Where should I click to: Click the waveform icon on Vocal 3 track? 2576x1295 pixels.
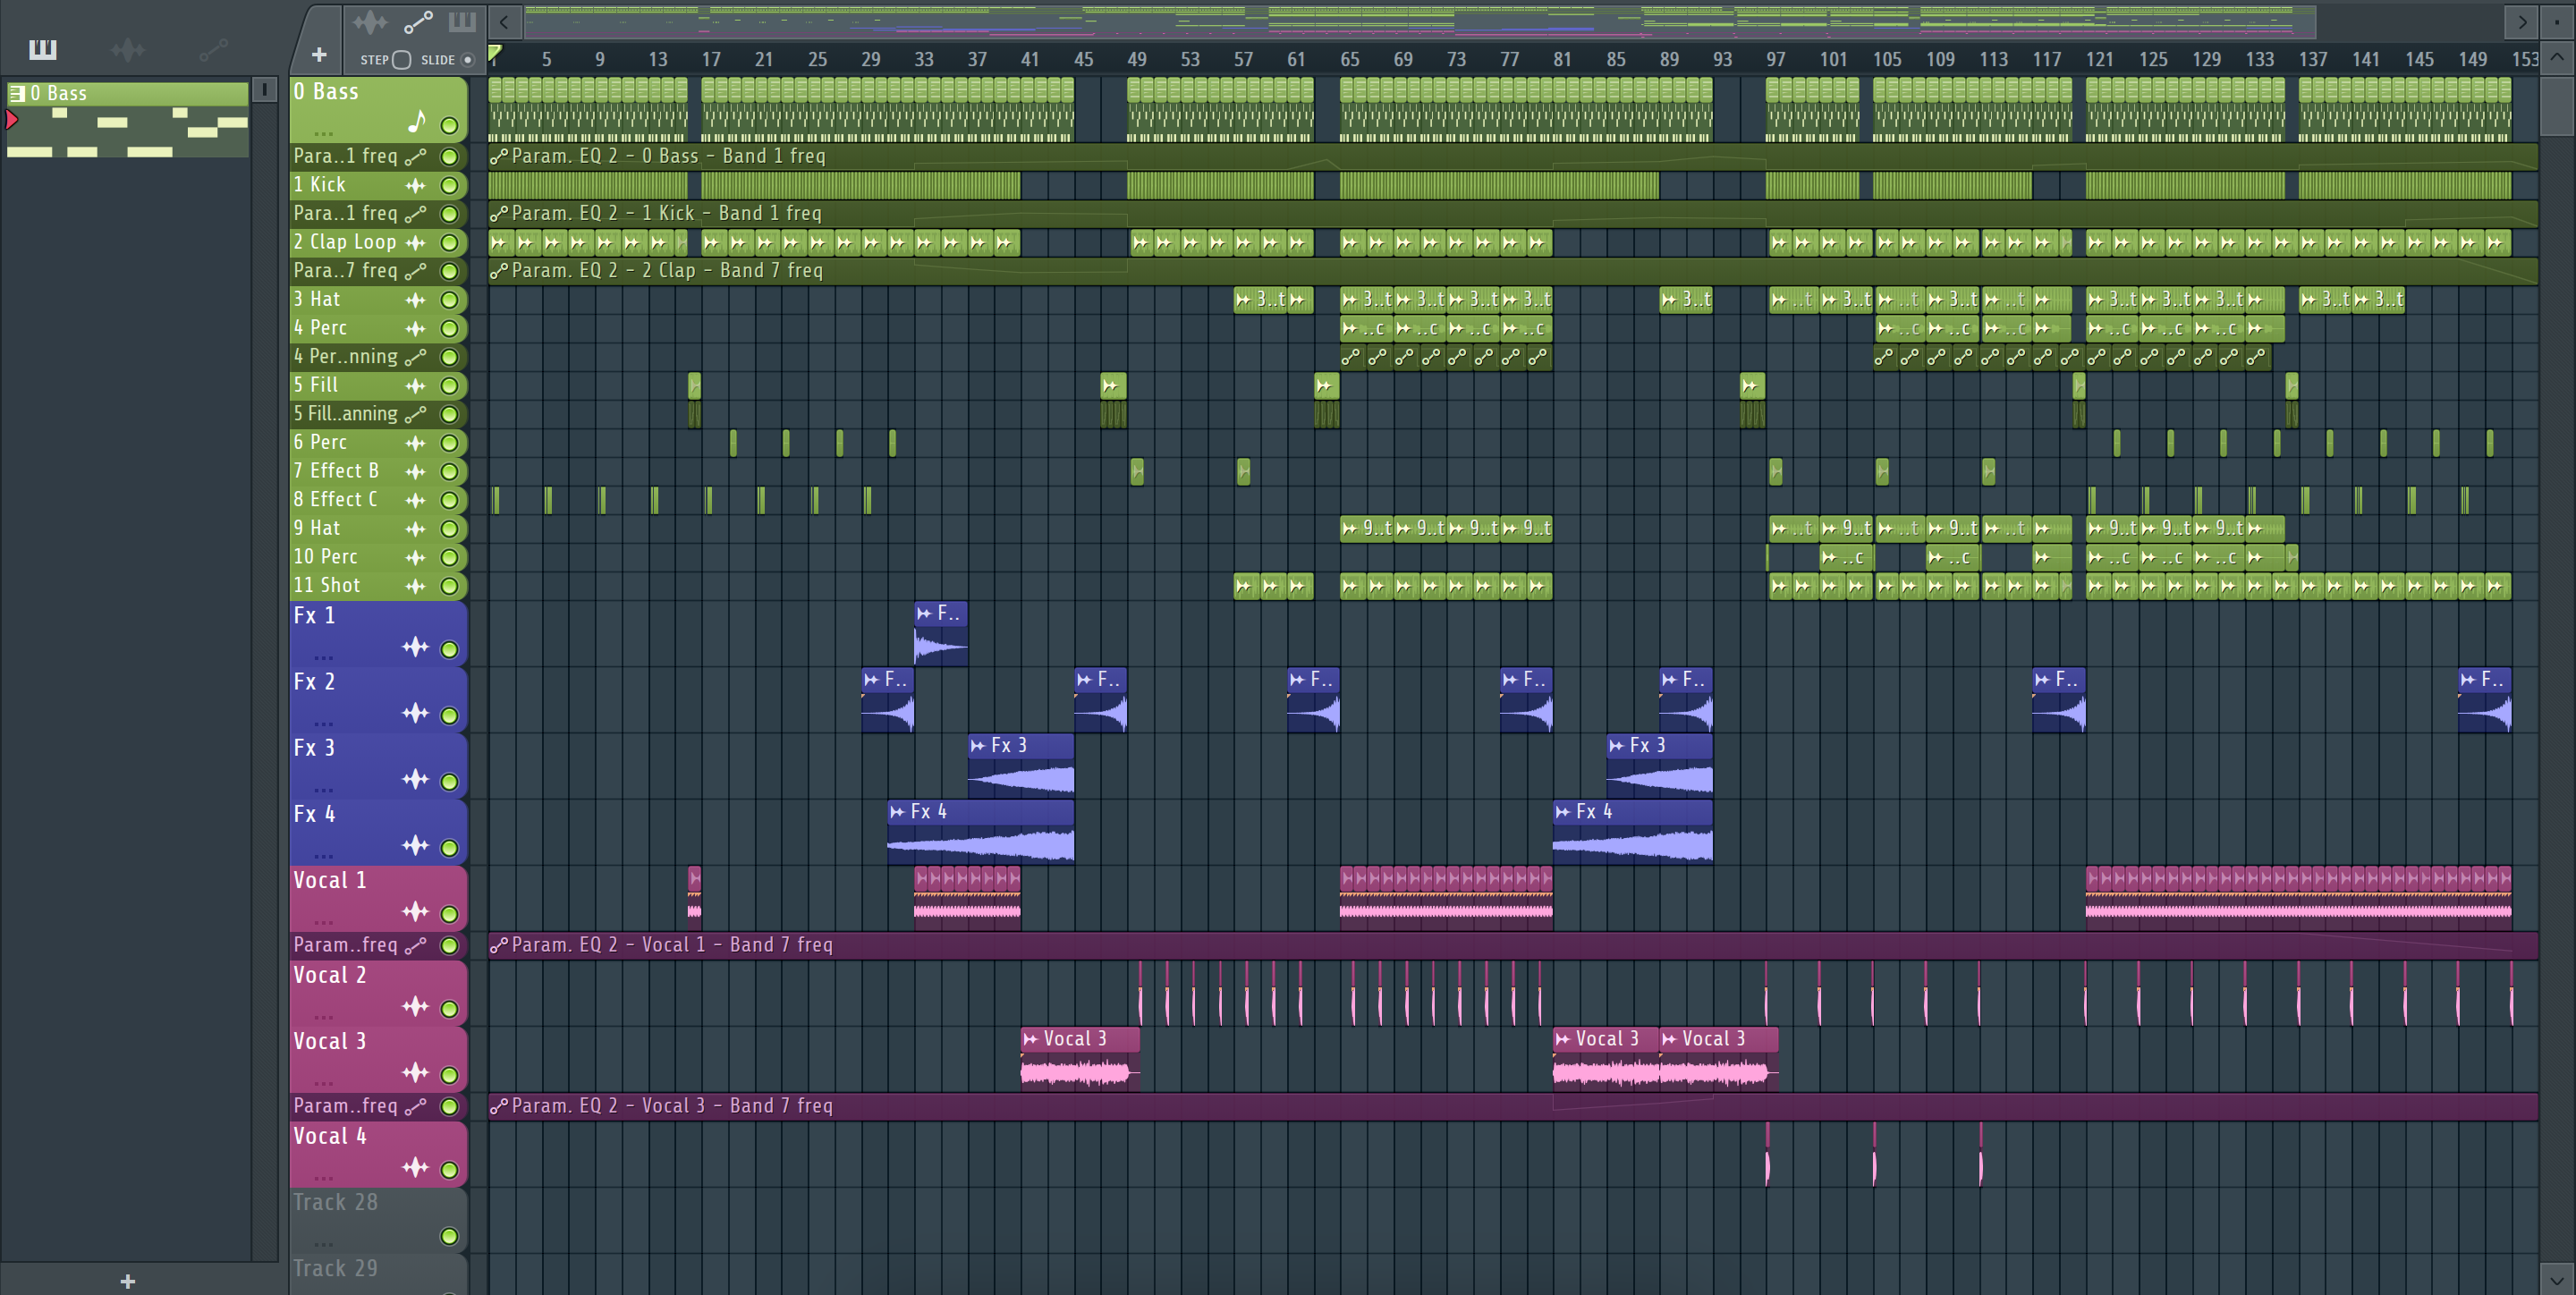click(415, 1073)
